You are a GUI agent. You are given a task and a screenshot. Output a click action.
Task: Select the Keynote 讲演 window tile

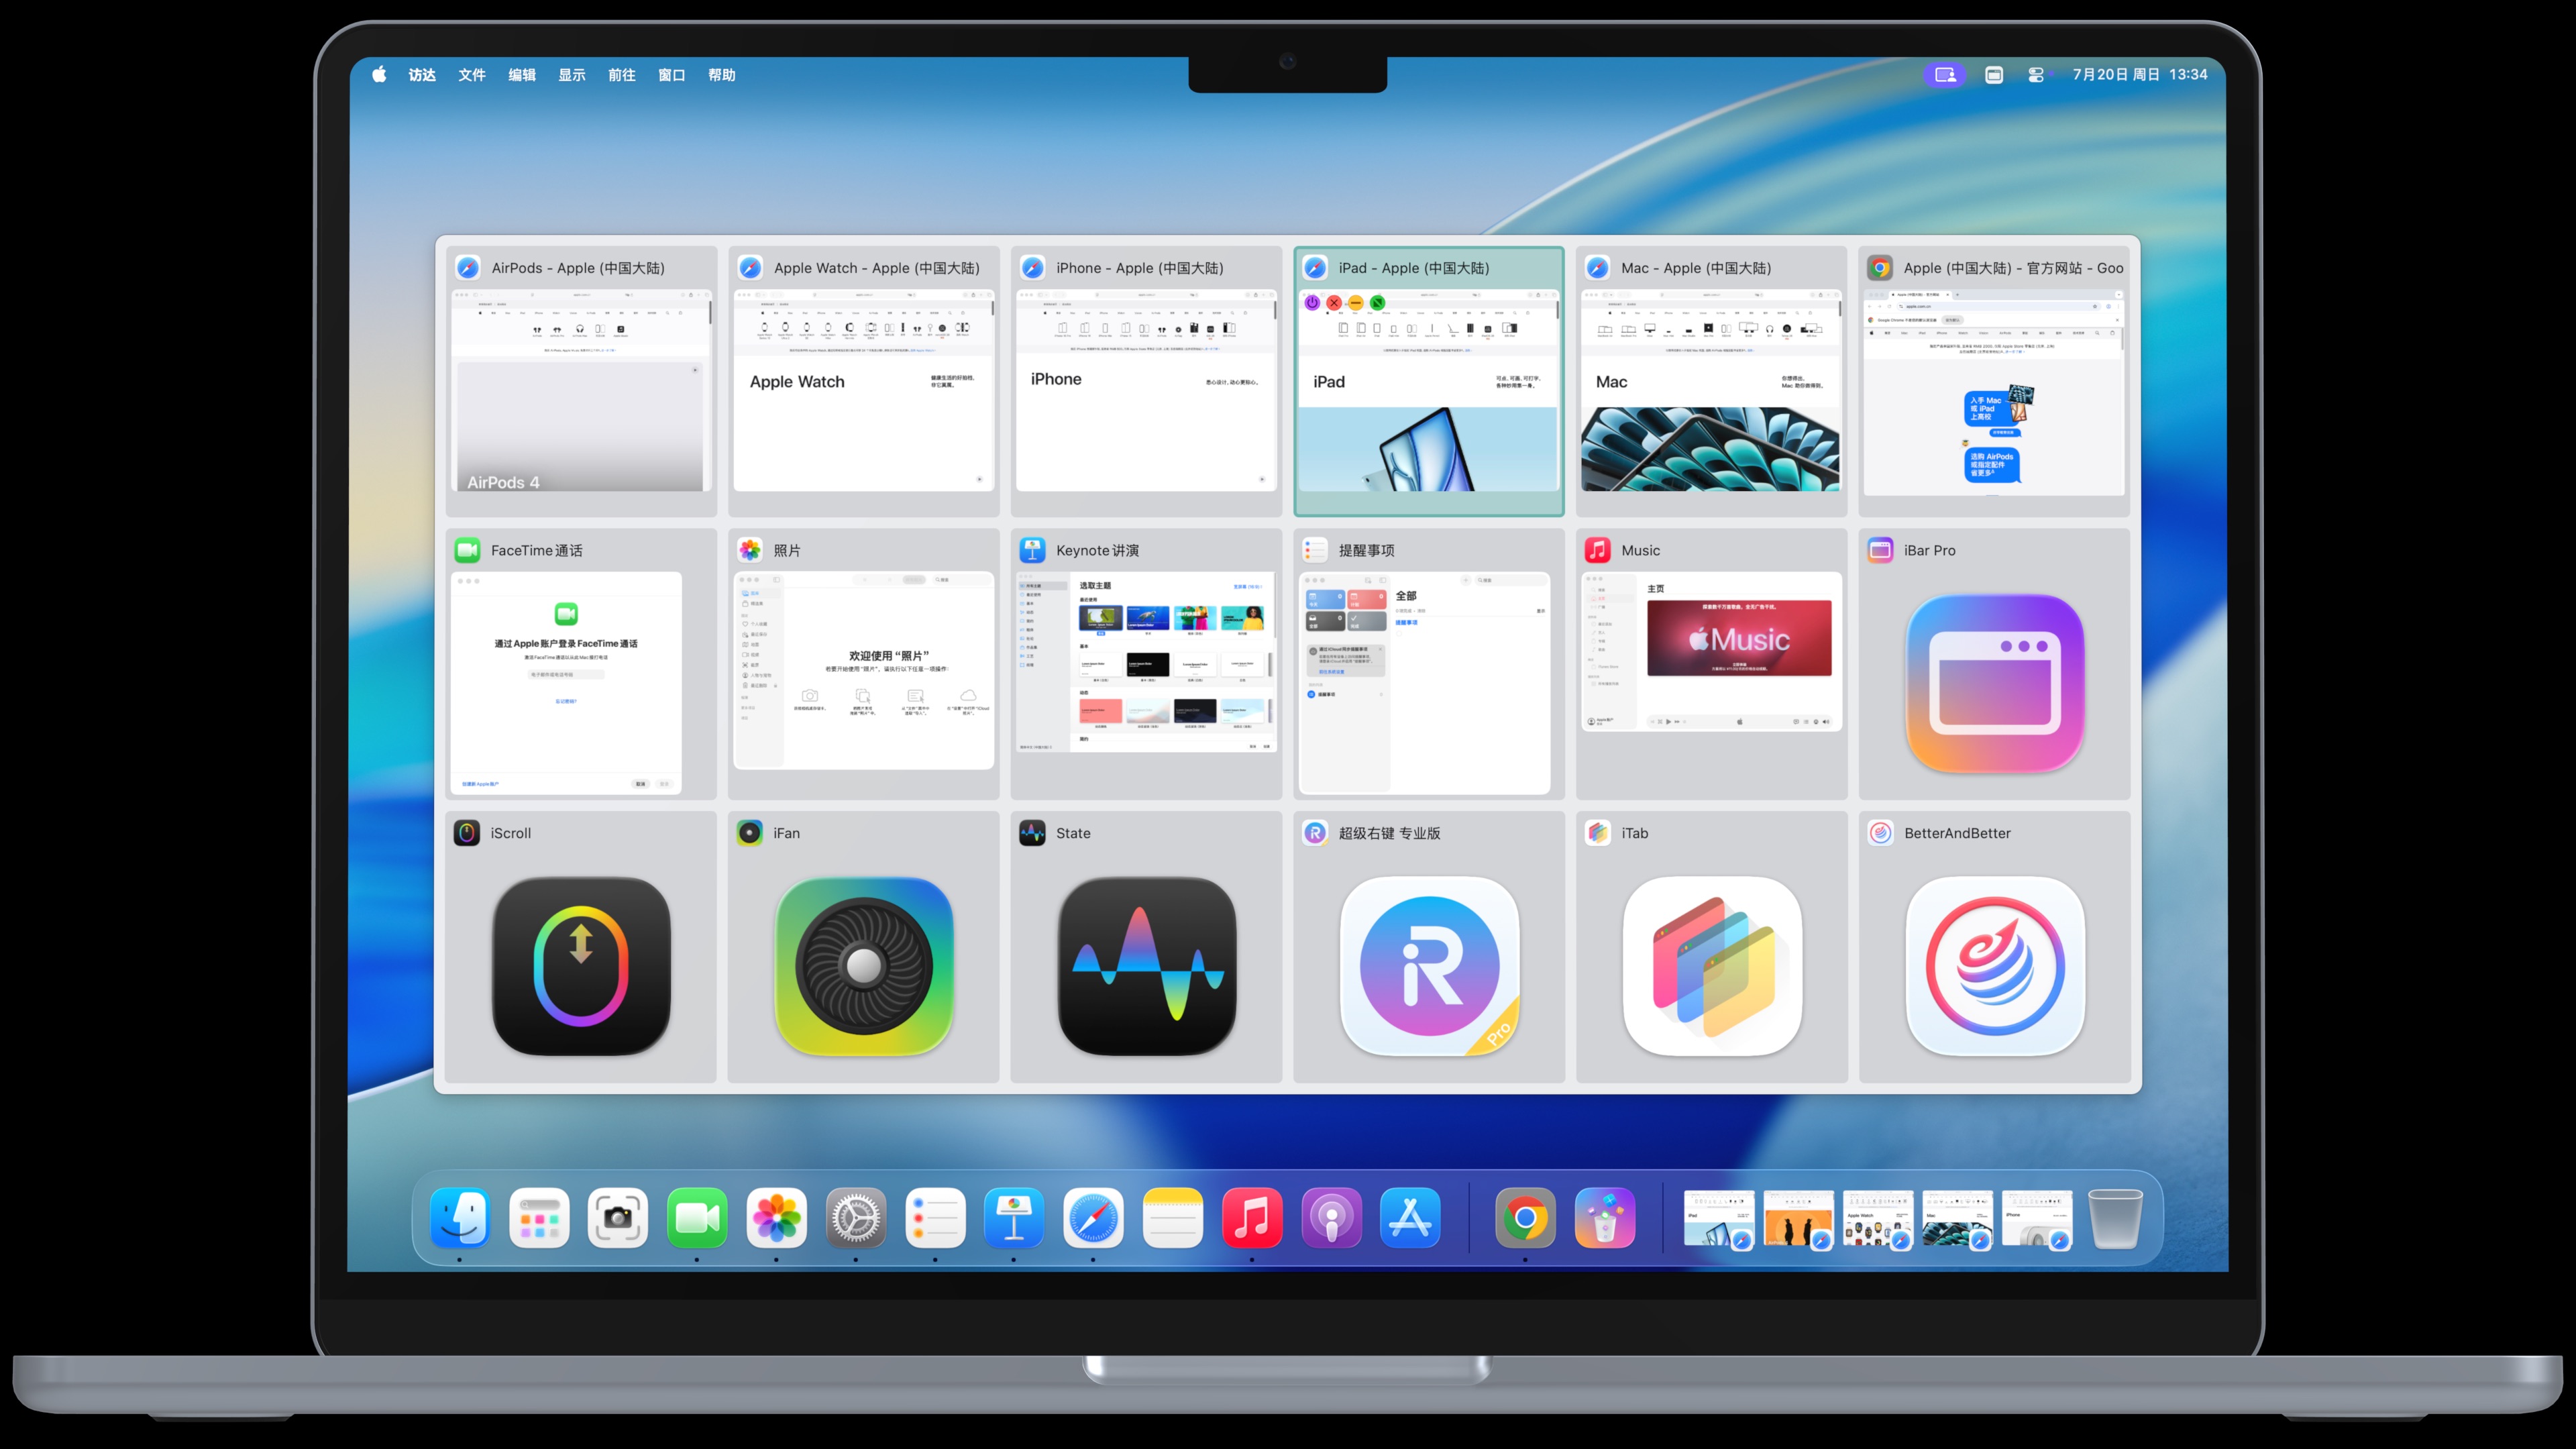pyautogui.click(x=1146, y=664)
